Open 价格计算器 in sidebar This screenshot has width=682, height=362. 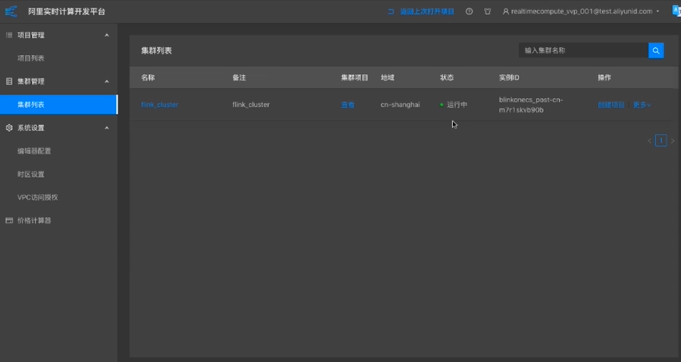[x=34, y=221]
